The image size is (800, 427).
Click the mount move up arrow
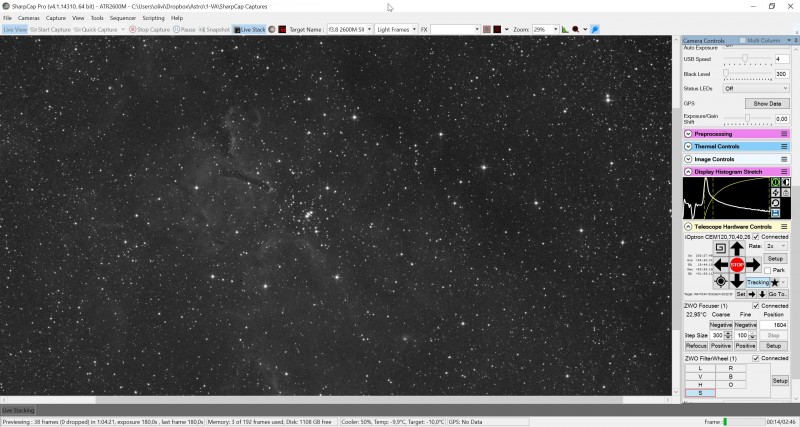click(x=737, y=249)
